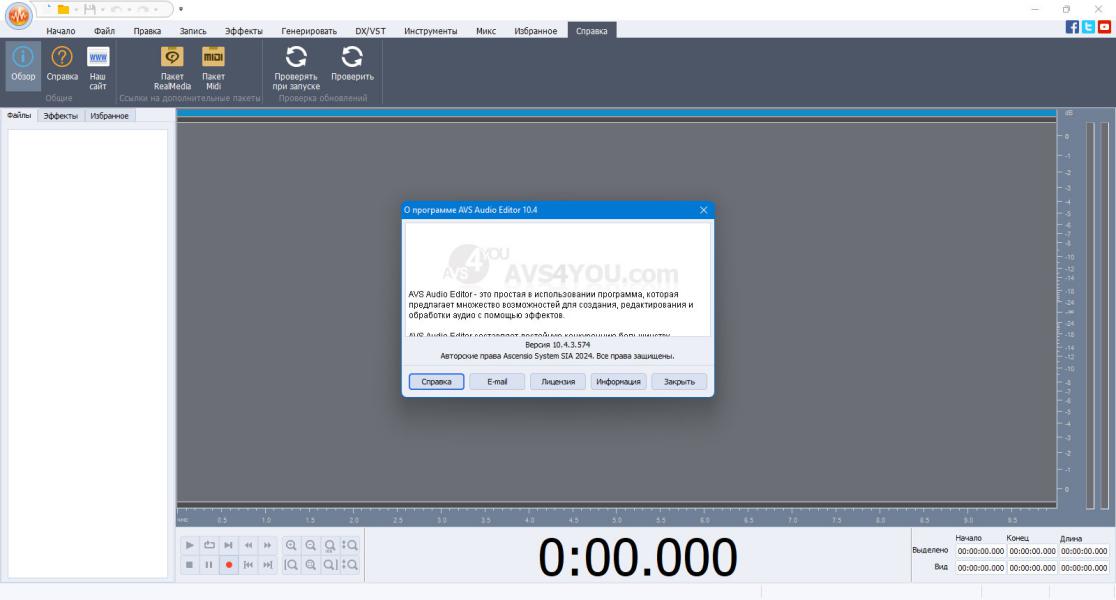Jump to end with skip-to-end button
The width and height of the screenshot is (1116, 600).
point(268,564)
